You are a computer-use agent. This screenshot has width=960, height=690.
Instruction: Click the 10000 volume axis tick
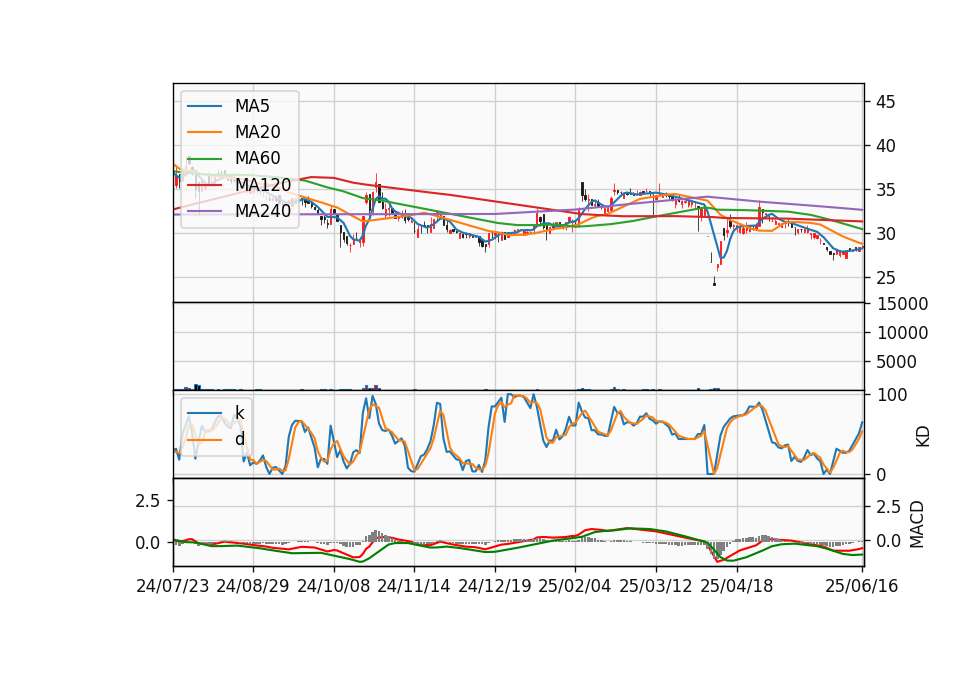click(x=902, y=333)
